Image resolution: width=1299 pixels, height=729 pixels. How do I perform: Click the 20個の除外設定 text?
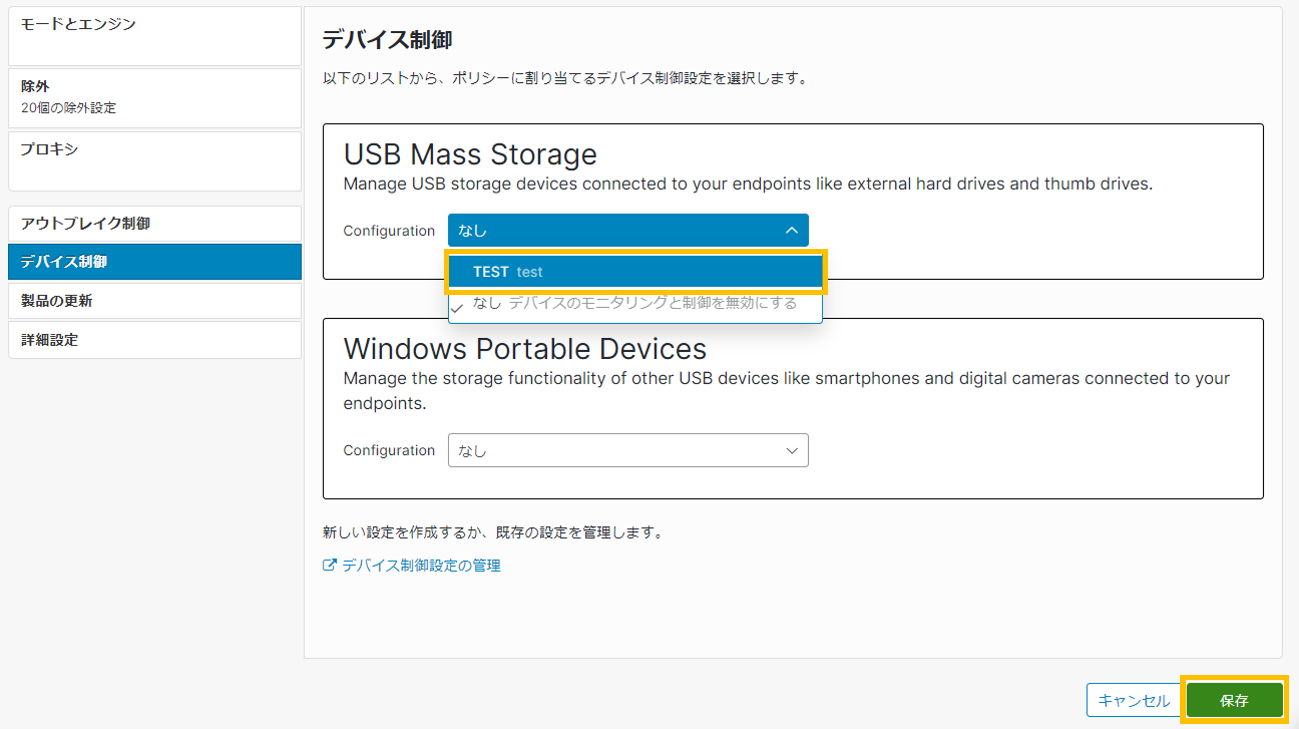[x=69, y=108]
